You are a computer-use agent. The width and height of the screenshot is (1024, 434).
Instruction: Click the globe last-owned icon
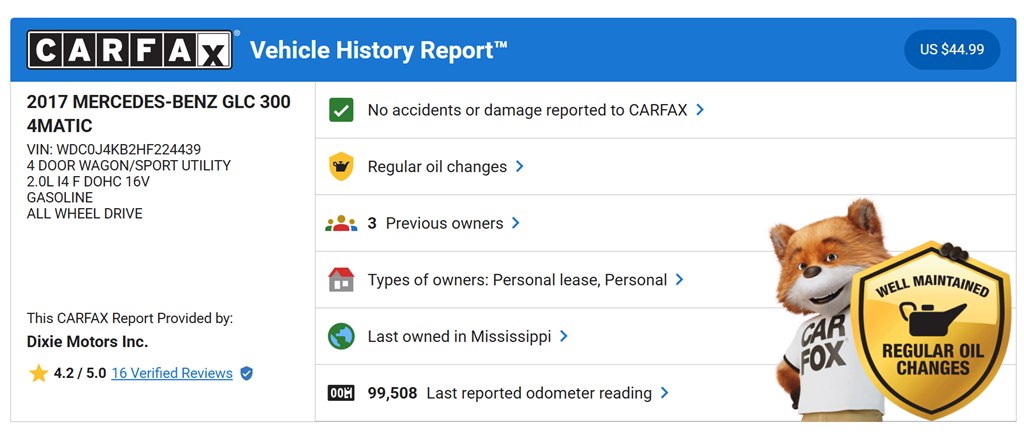click(342, 337)
